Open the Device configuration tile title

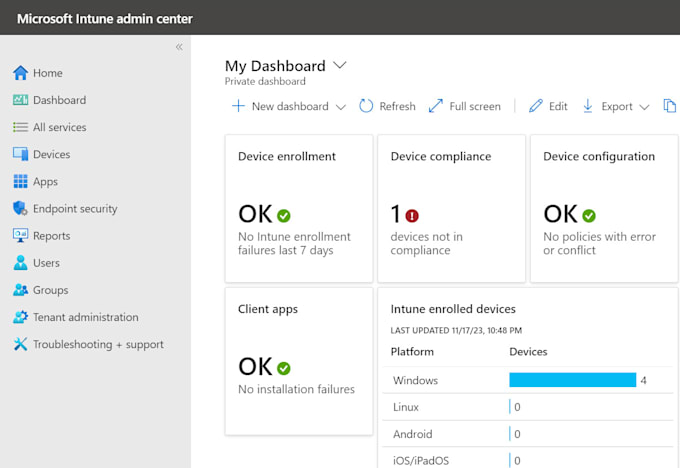coord(599,157)
